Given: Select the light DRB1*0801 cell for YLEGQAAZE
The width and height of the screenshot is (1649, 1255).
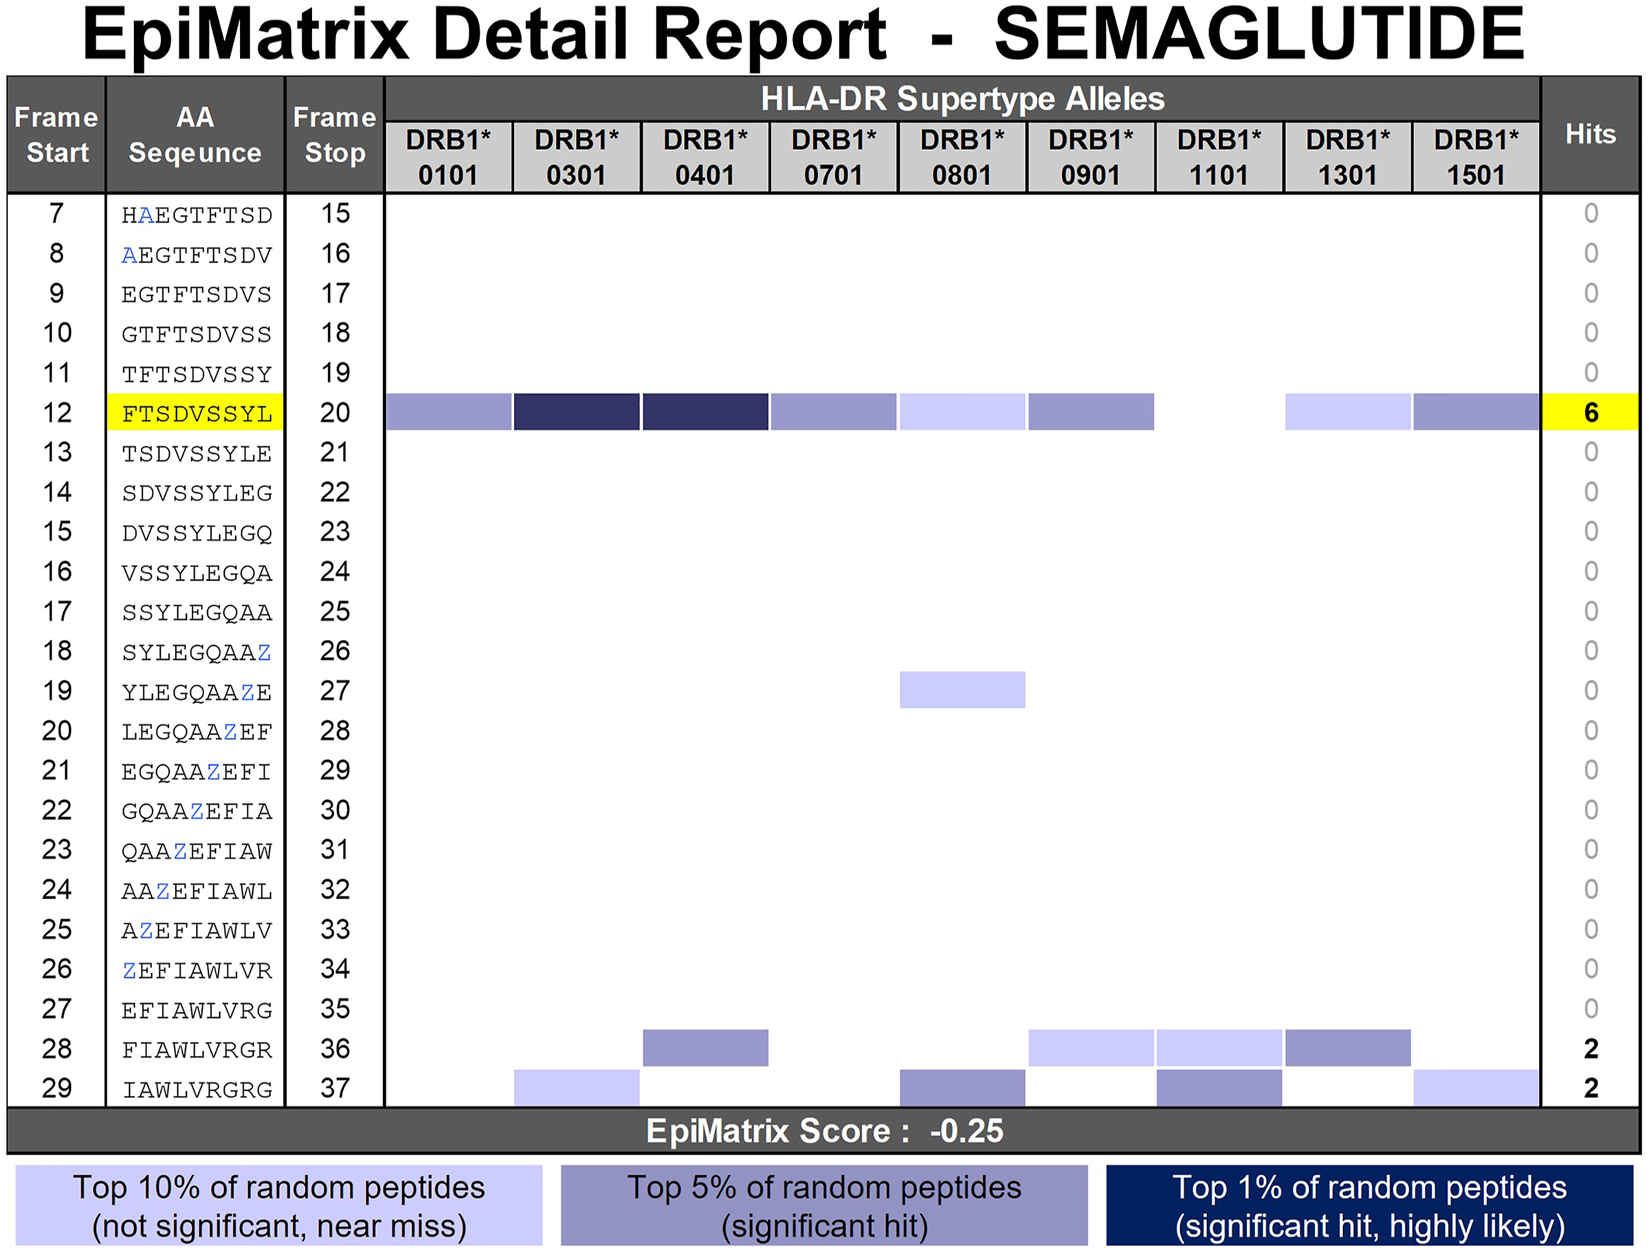Looking at the screenshot, I should 962,690.
